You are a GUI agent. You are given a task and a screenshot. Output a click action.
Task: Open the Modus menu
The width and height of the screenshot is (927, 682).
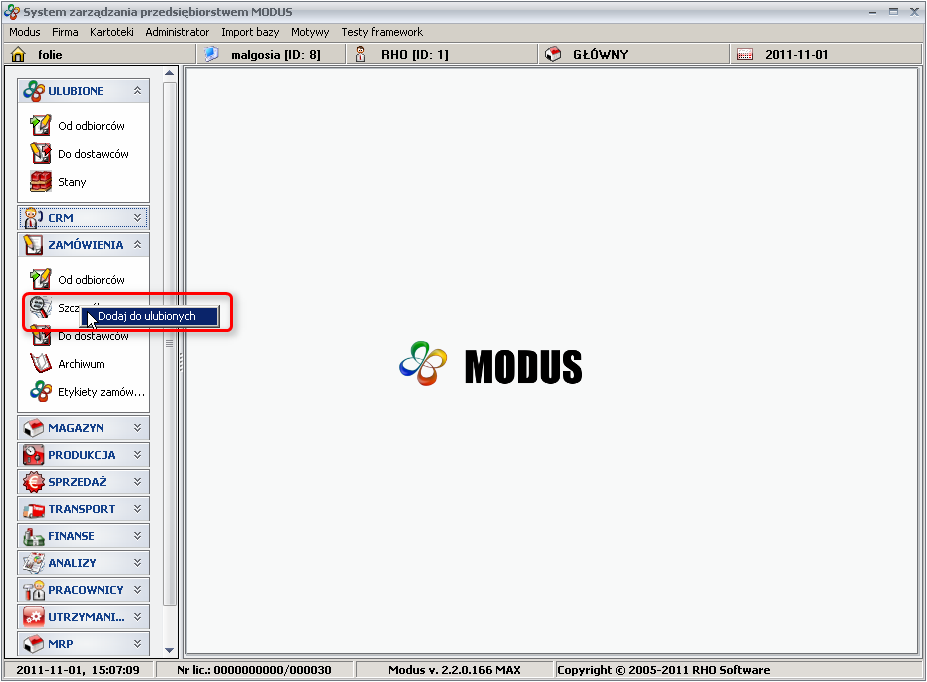tap(25, 32)
